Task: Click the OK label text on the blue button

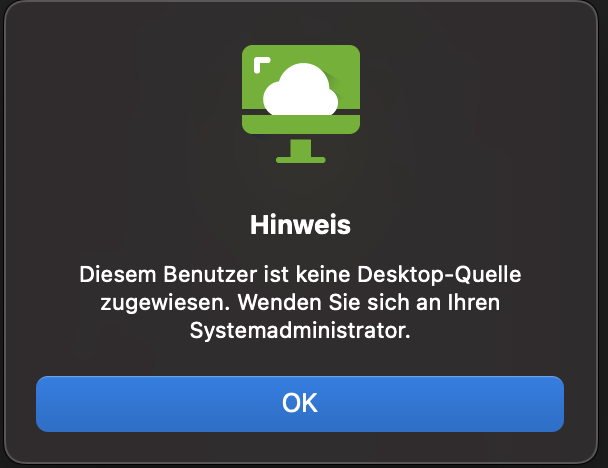Action: coord(300,403)
